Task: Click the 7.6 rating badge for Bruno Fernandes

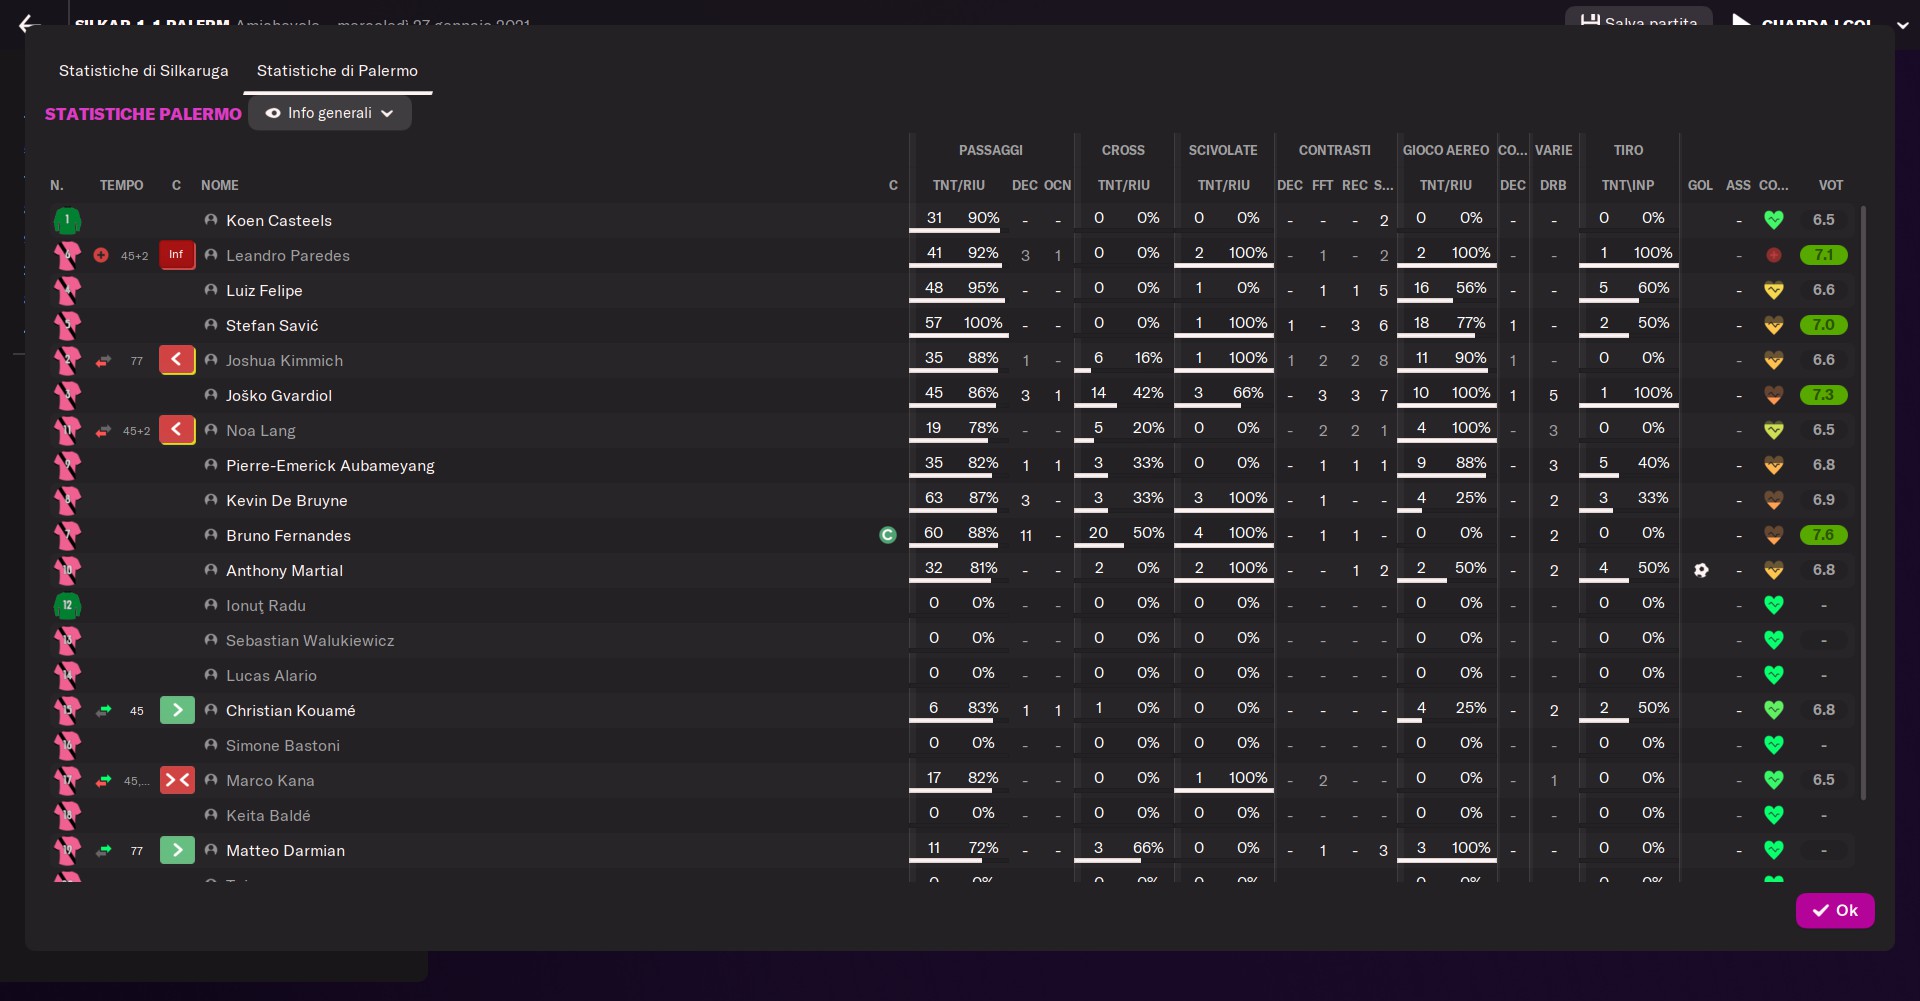Action: [x=1824, y=535]
